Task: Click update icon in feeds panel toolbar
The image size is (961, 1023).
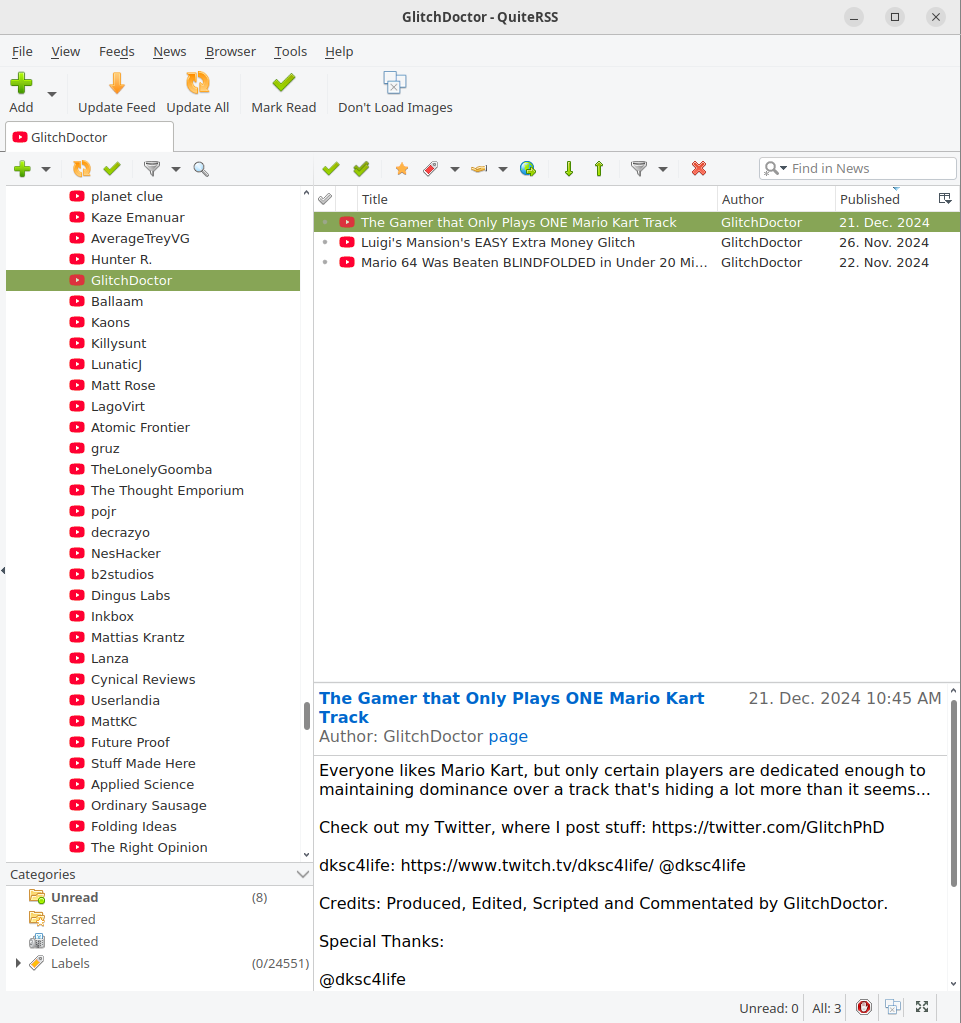Action: [x=82, y=169]
